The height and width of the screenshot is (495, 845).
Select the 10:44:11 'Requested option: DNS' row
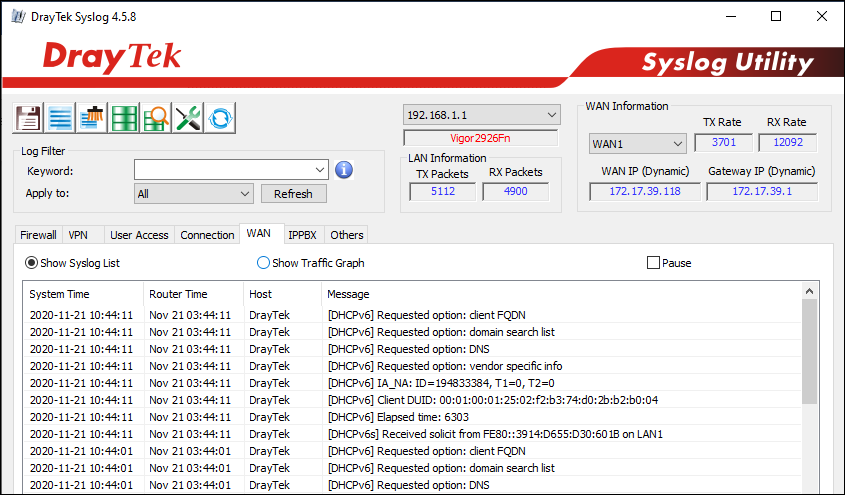point(412,349)
